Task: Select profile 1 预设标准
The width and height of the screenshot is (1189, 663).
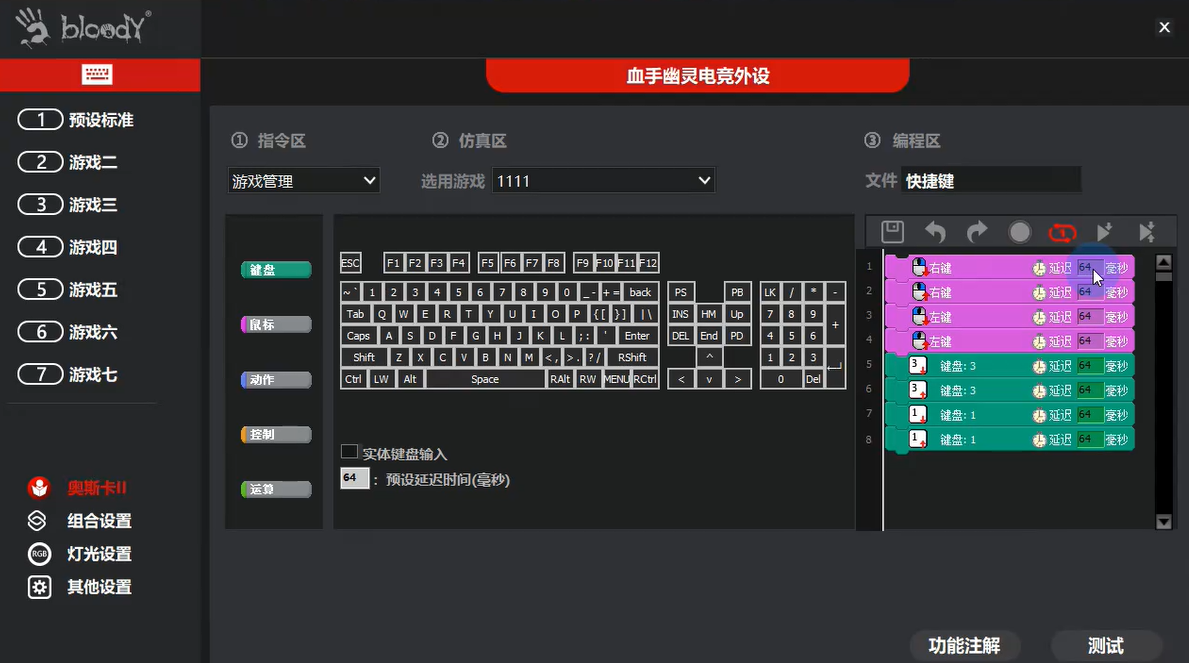Action: tap(76, 120)
